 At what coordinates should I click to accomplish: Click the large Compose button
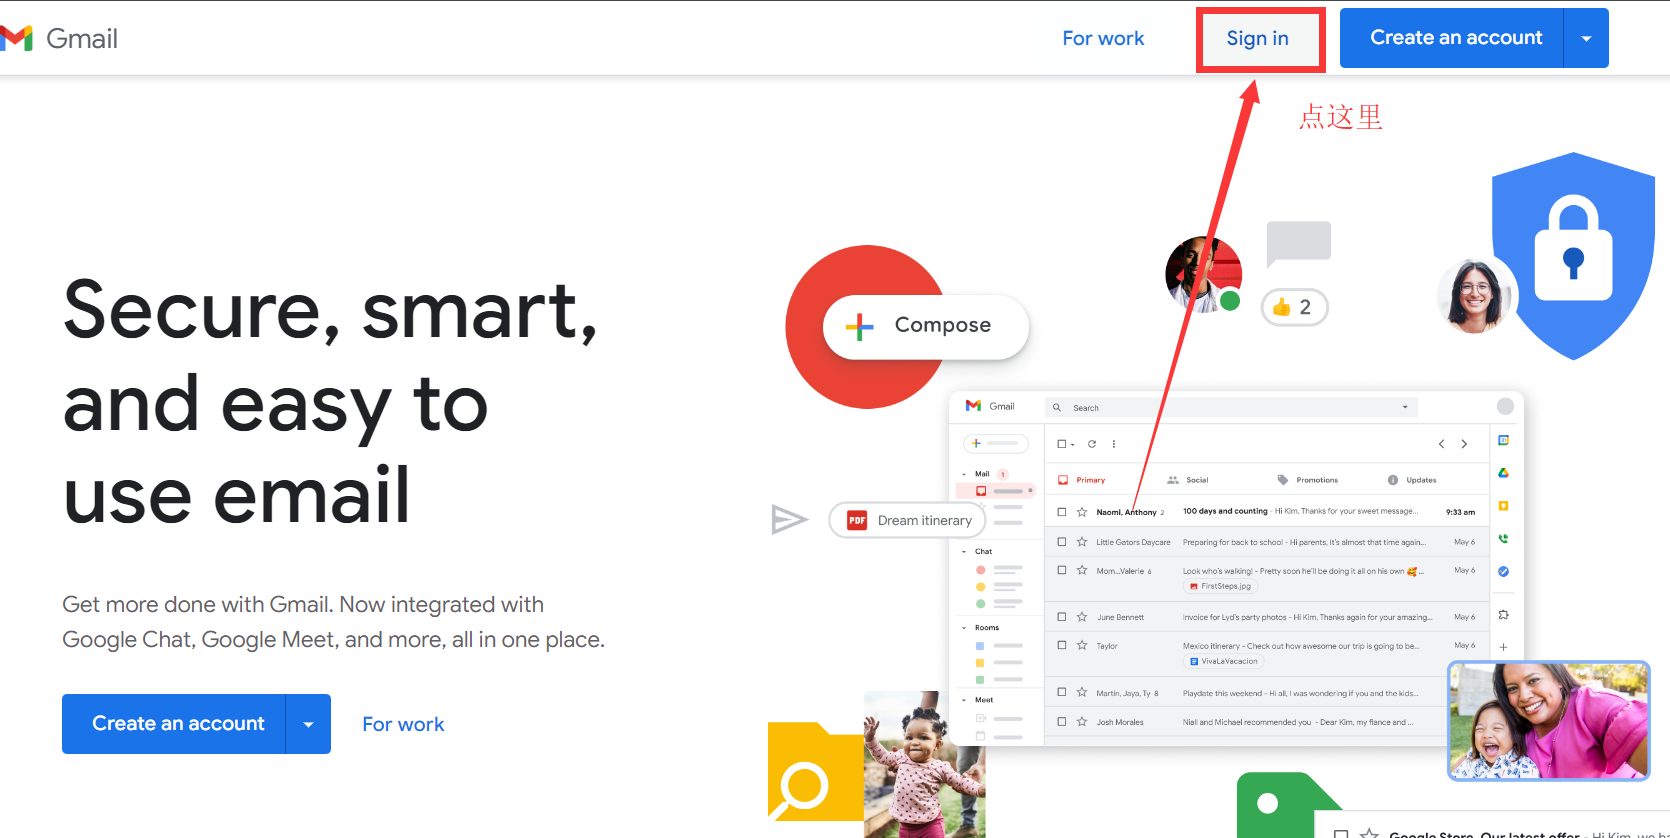(925, 326)
